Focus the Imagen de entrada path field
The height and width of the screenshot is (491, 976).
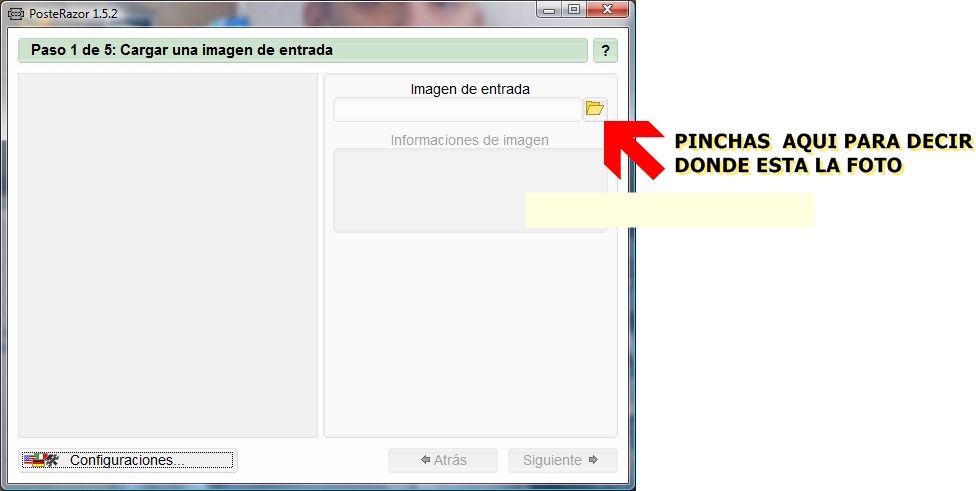[x=458, y=110]
